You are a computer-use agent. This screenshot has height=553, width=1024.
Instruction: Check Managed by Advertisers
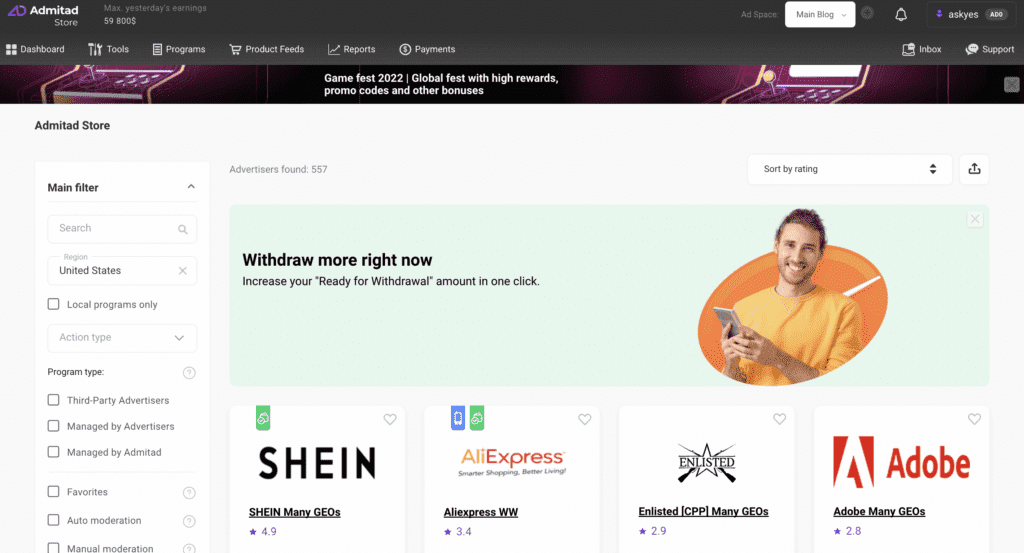click(x=54, y=426)
